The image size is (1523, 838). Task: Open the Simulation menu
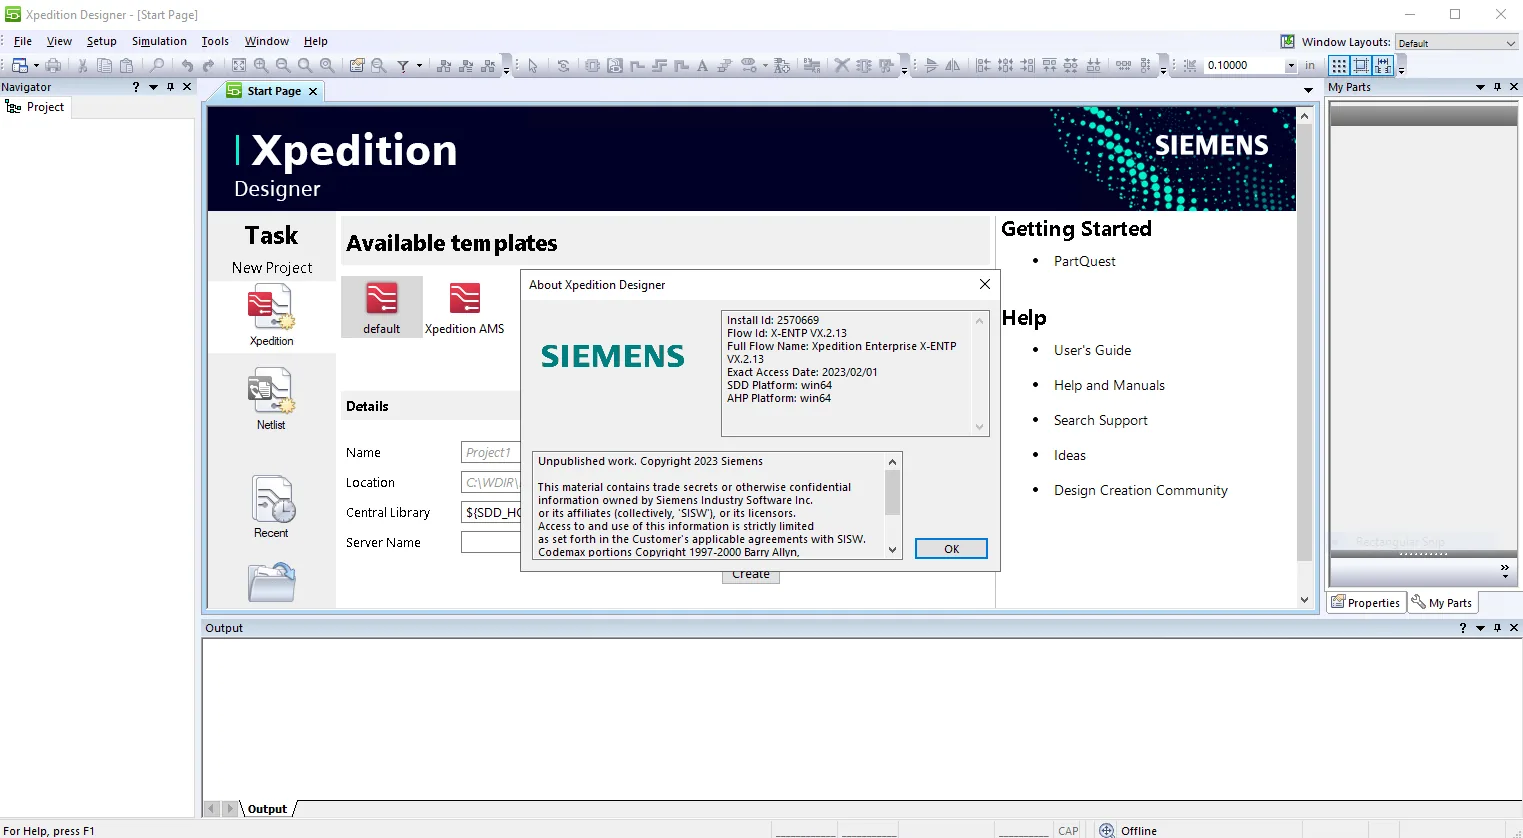click(x=159, y=41)
